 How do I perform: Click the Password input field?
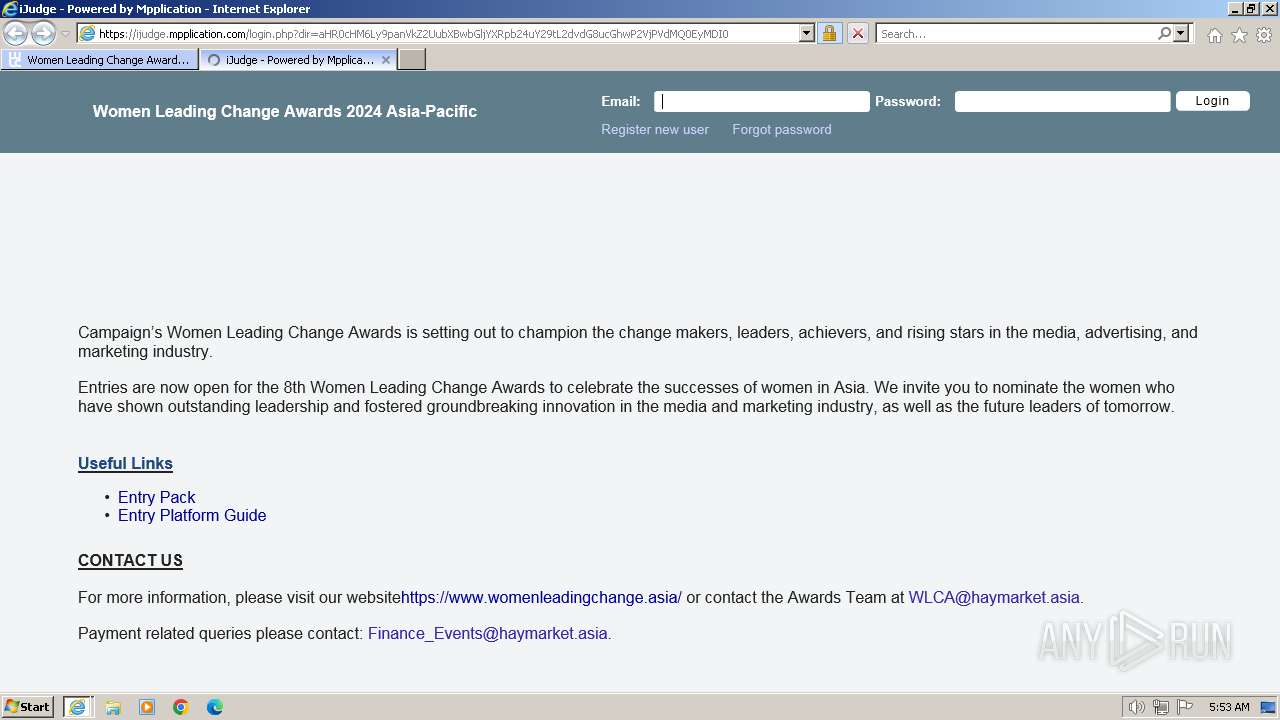tap(1062, 101)
